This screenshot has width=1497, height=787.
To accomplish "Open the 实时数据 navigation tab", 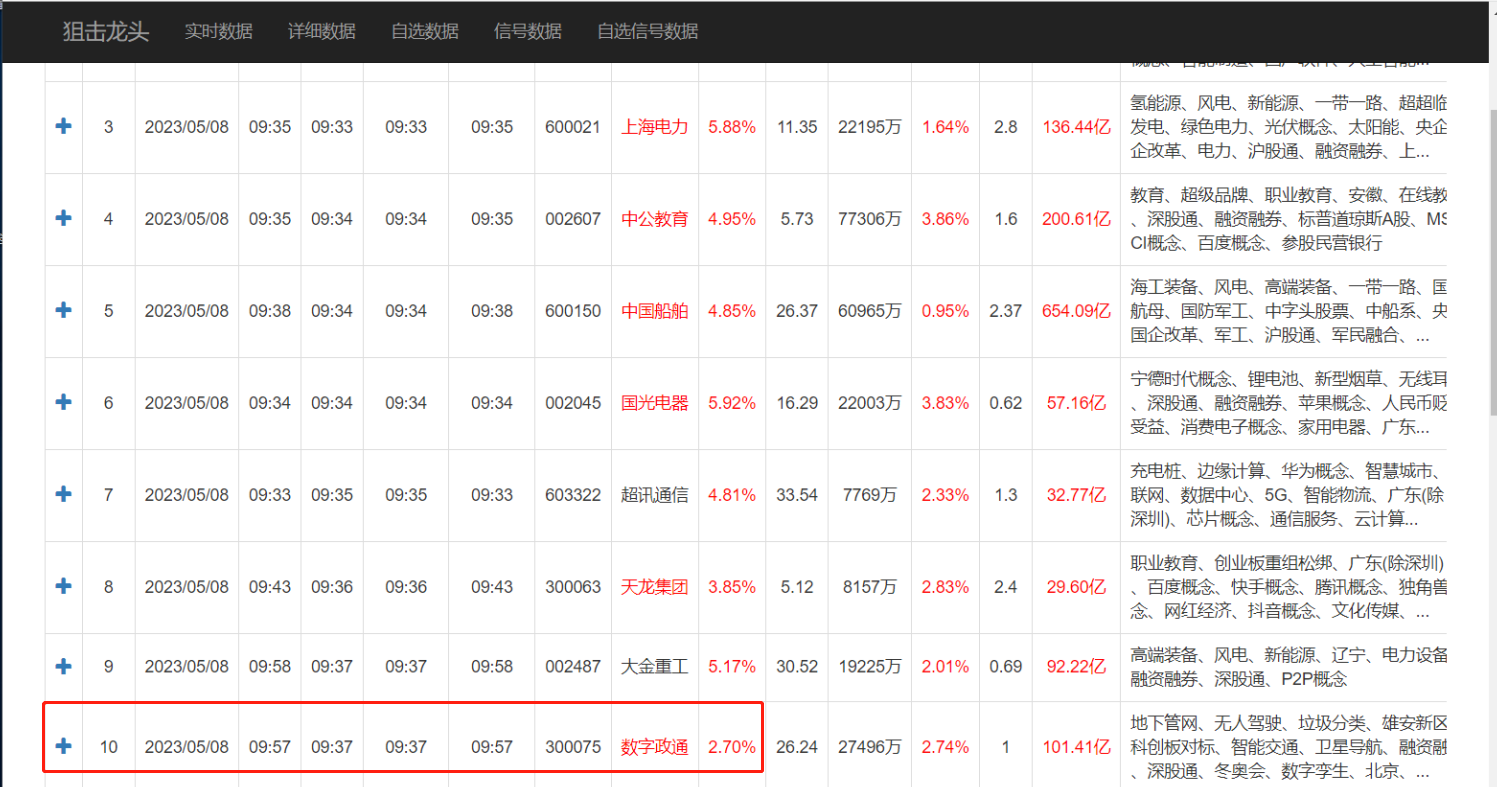I will pos(218,31).
